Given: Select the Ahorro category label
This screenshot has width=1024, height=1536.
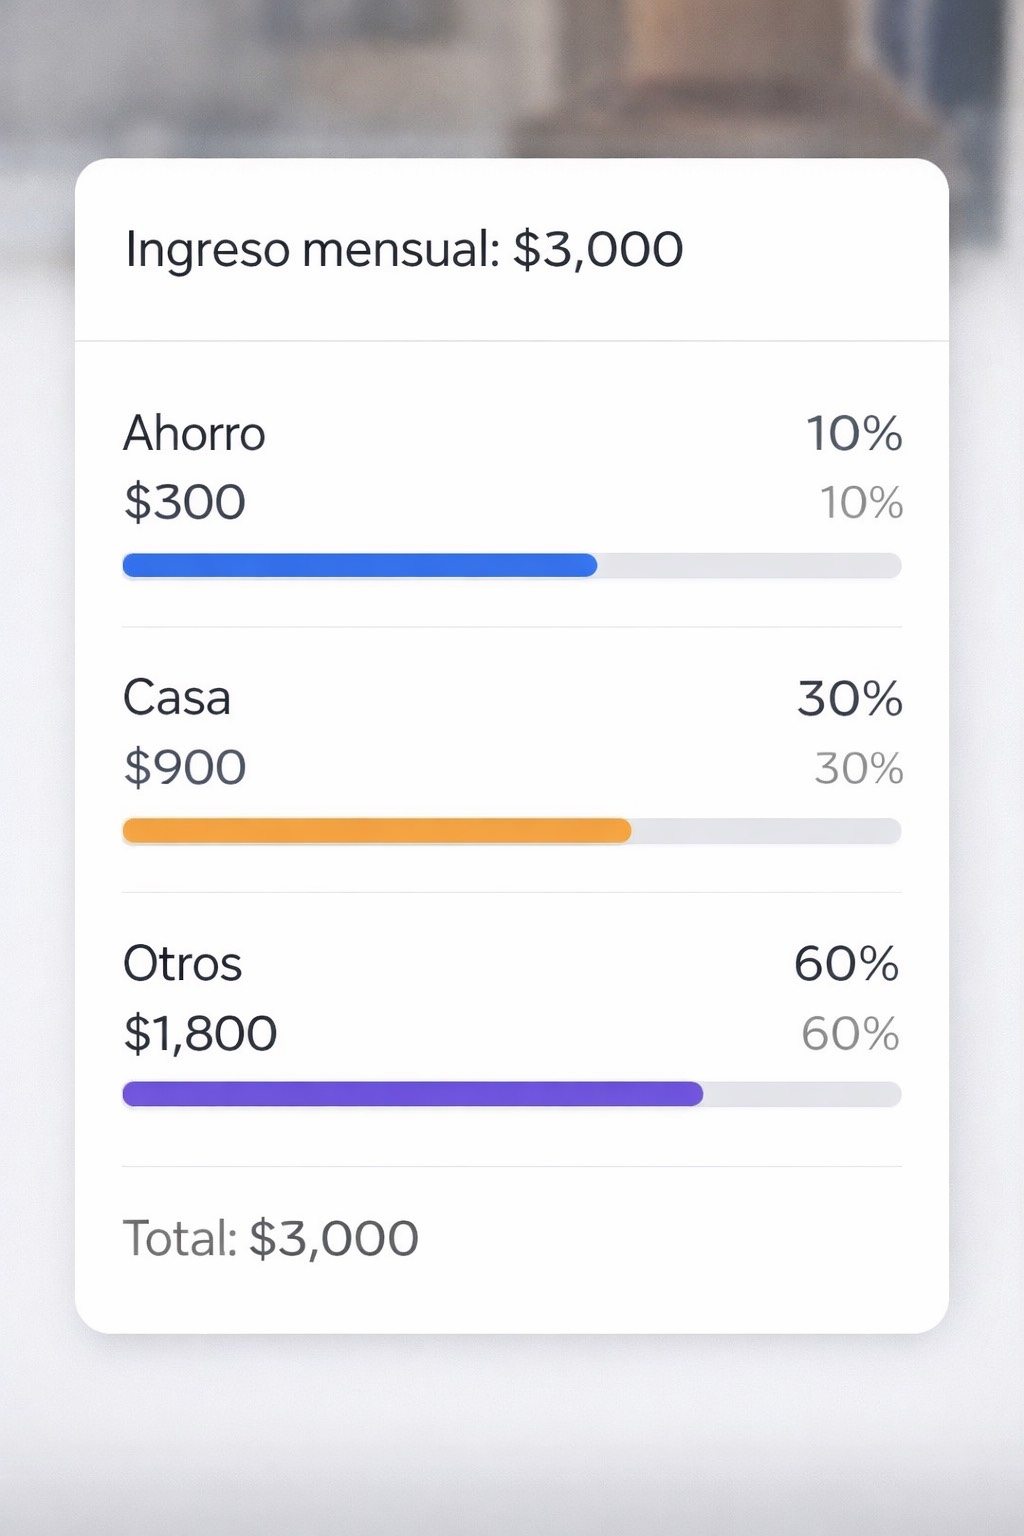Looking at the screenshot, I should tap(194, 435).
